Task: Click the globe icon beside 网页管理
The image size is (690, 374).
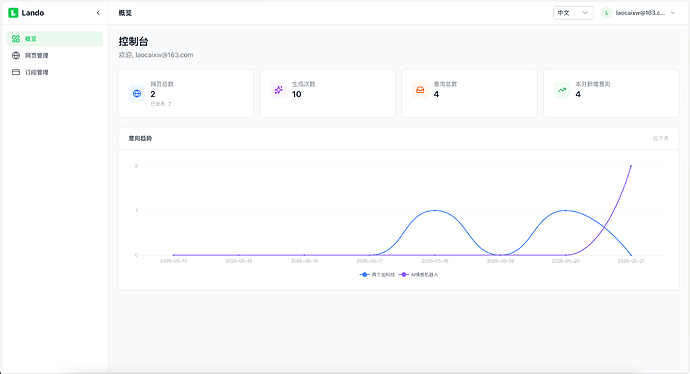Action: [x=16, y=55]
